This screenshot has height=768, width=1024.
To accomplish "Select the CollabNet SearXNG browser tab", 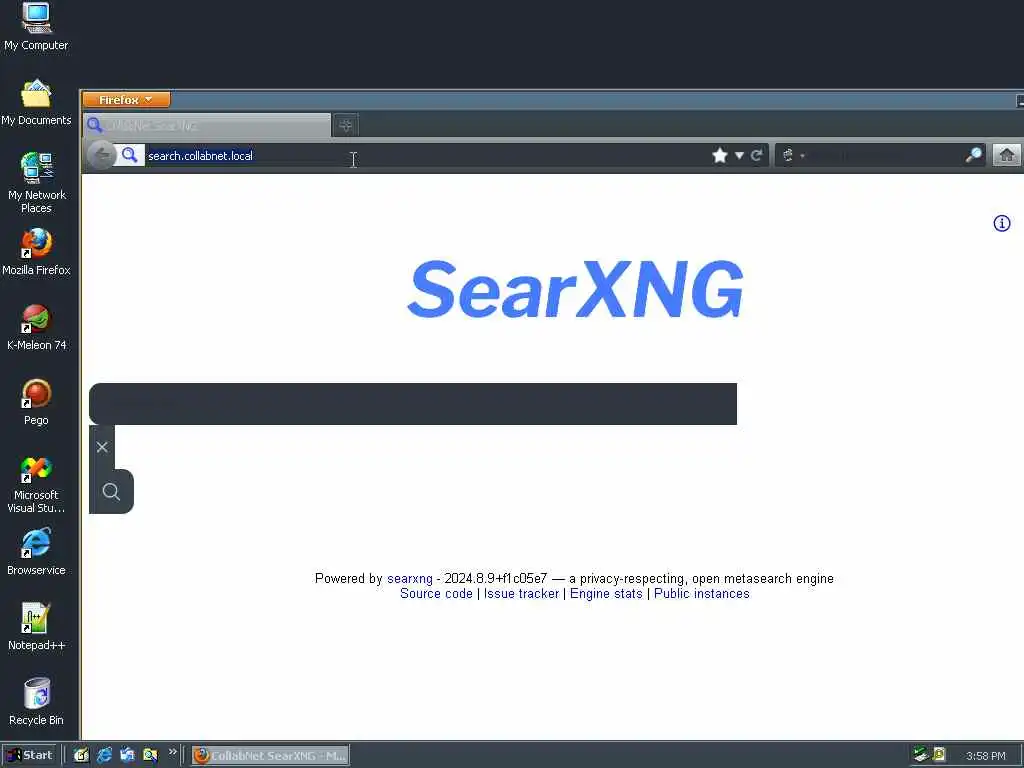I will (206, 125).
